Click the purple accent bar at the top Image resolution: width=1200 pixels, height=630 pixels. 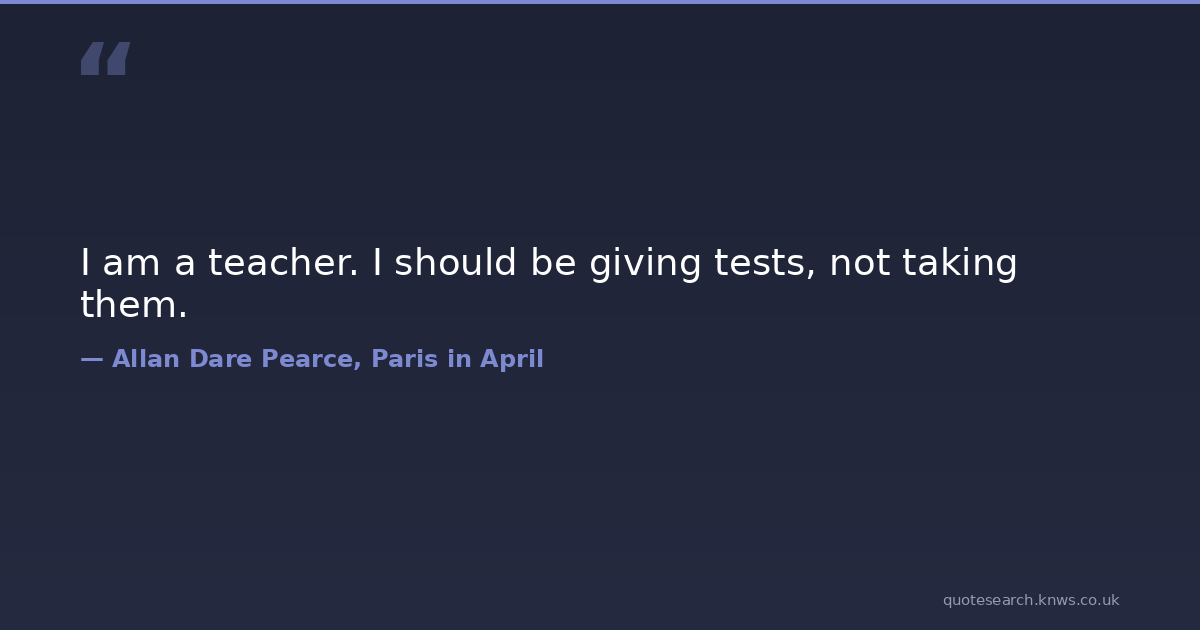coord(600,2)
